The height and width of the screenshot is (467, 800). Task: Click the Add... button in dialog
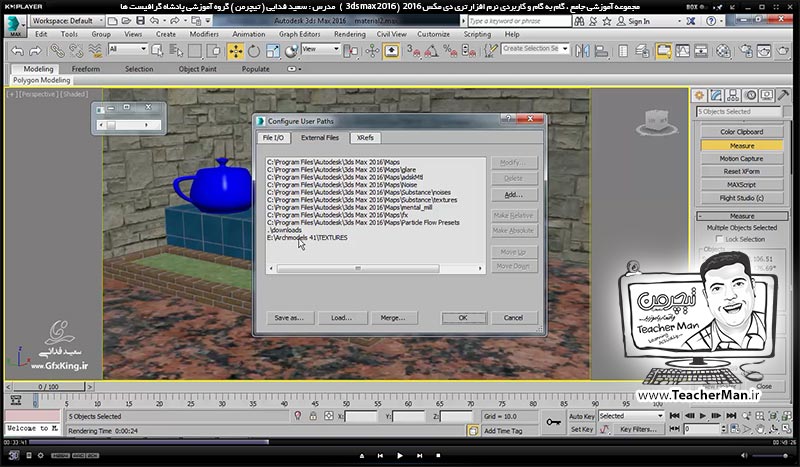[x=514, y=194]
